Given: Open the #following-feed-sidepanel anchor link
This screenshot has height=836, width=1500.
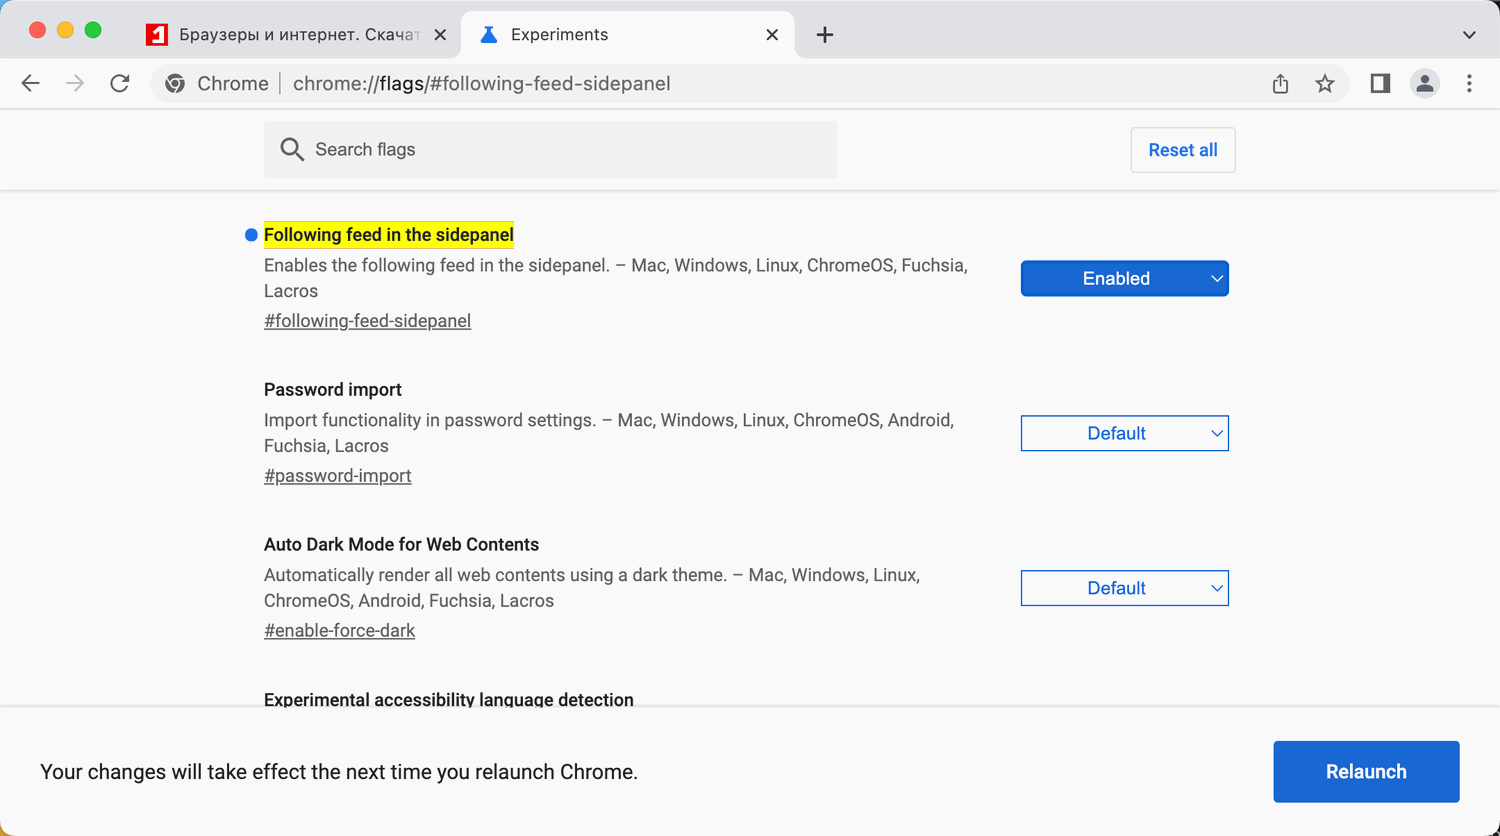Looking at the screenshot, I should tap(367, 321).
